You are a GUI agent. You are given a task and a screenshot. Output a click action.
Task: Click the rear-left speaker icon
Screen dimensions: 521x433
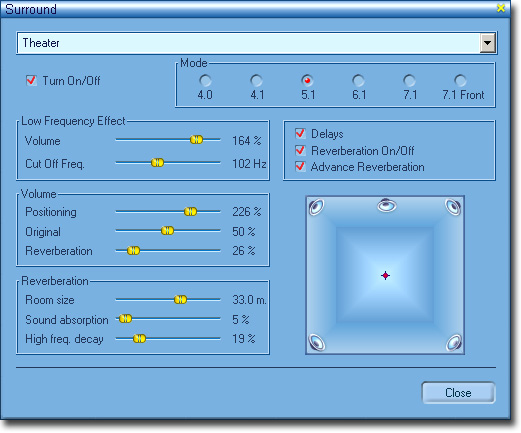tap(317, 342)
